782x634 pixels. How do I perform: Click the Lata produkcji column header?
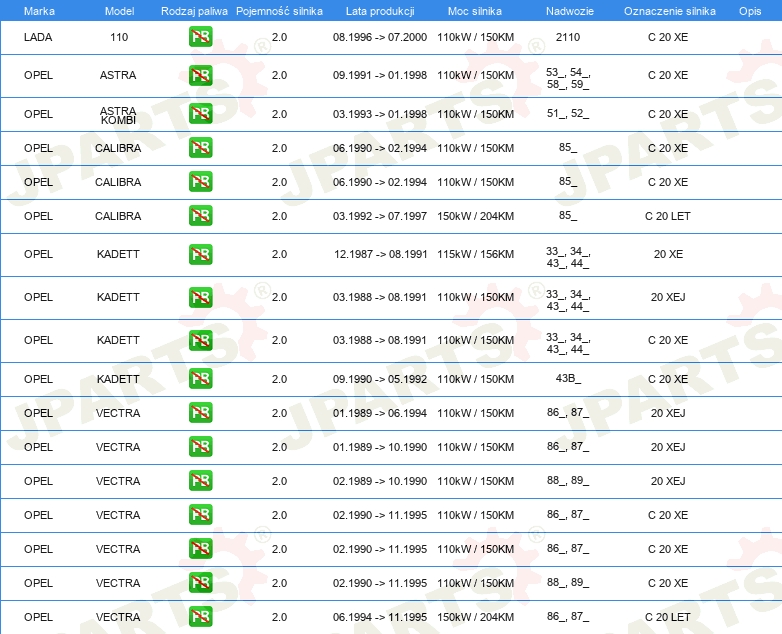tap(380, 11)
